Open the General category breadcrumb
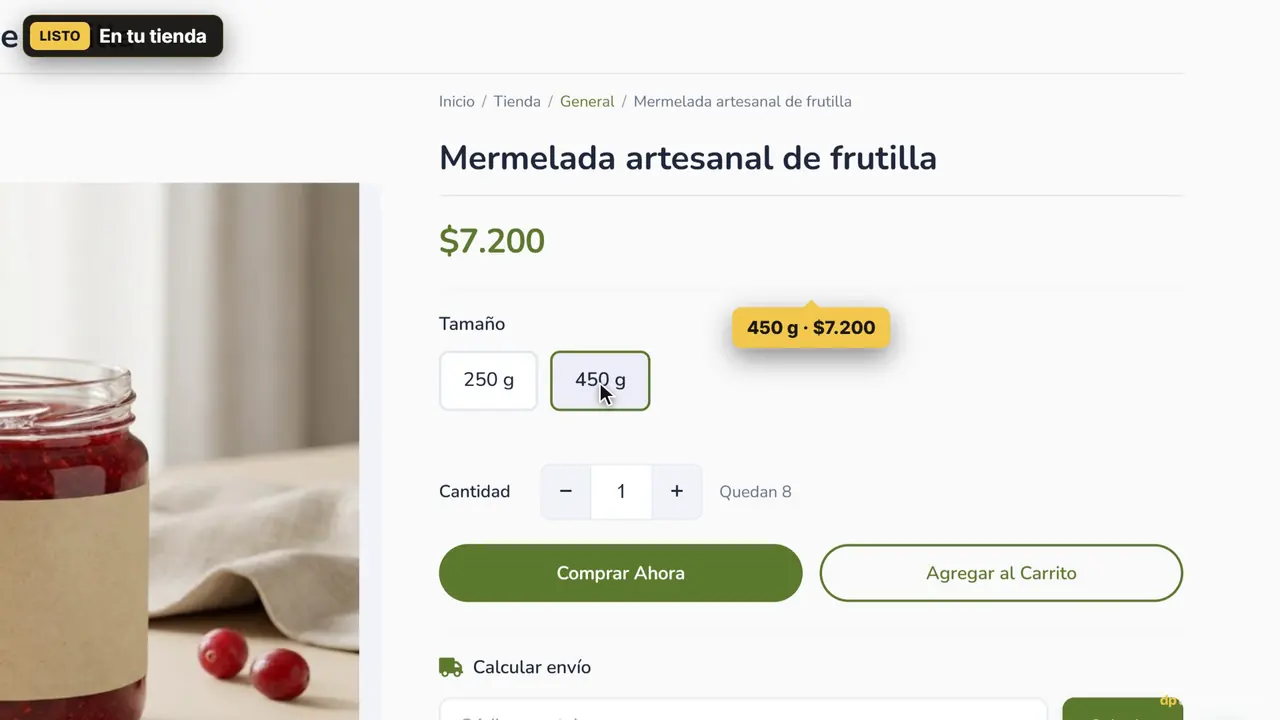This screenshot has width=1280, height=720. tap(587, 101)
